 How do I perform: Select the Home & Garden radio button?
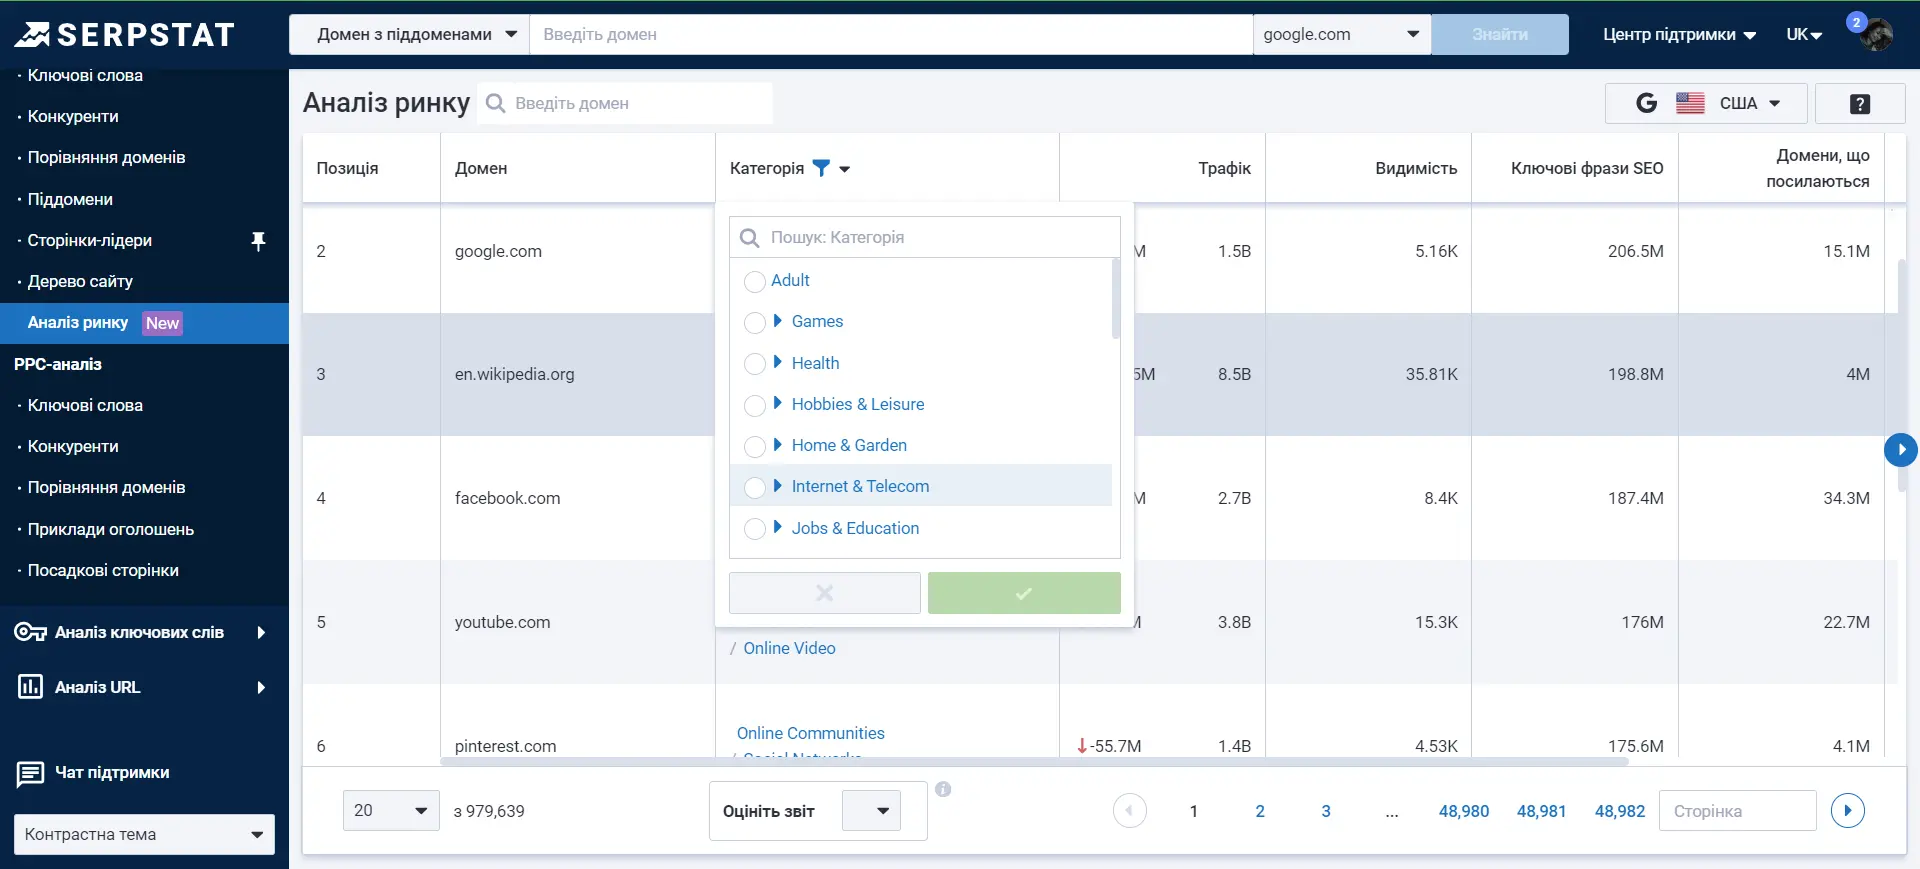pos(755,447)
